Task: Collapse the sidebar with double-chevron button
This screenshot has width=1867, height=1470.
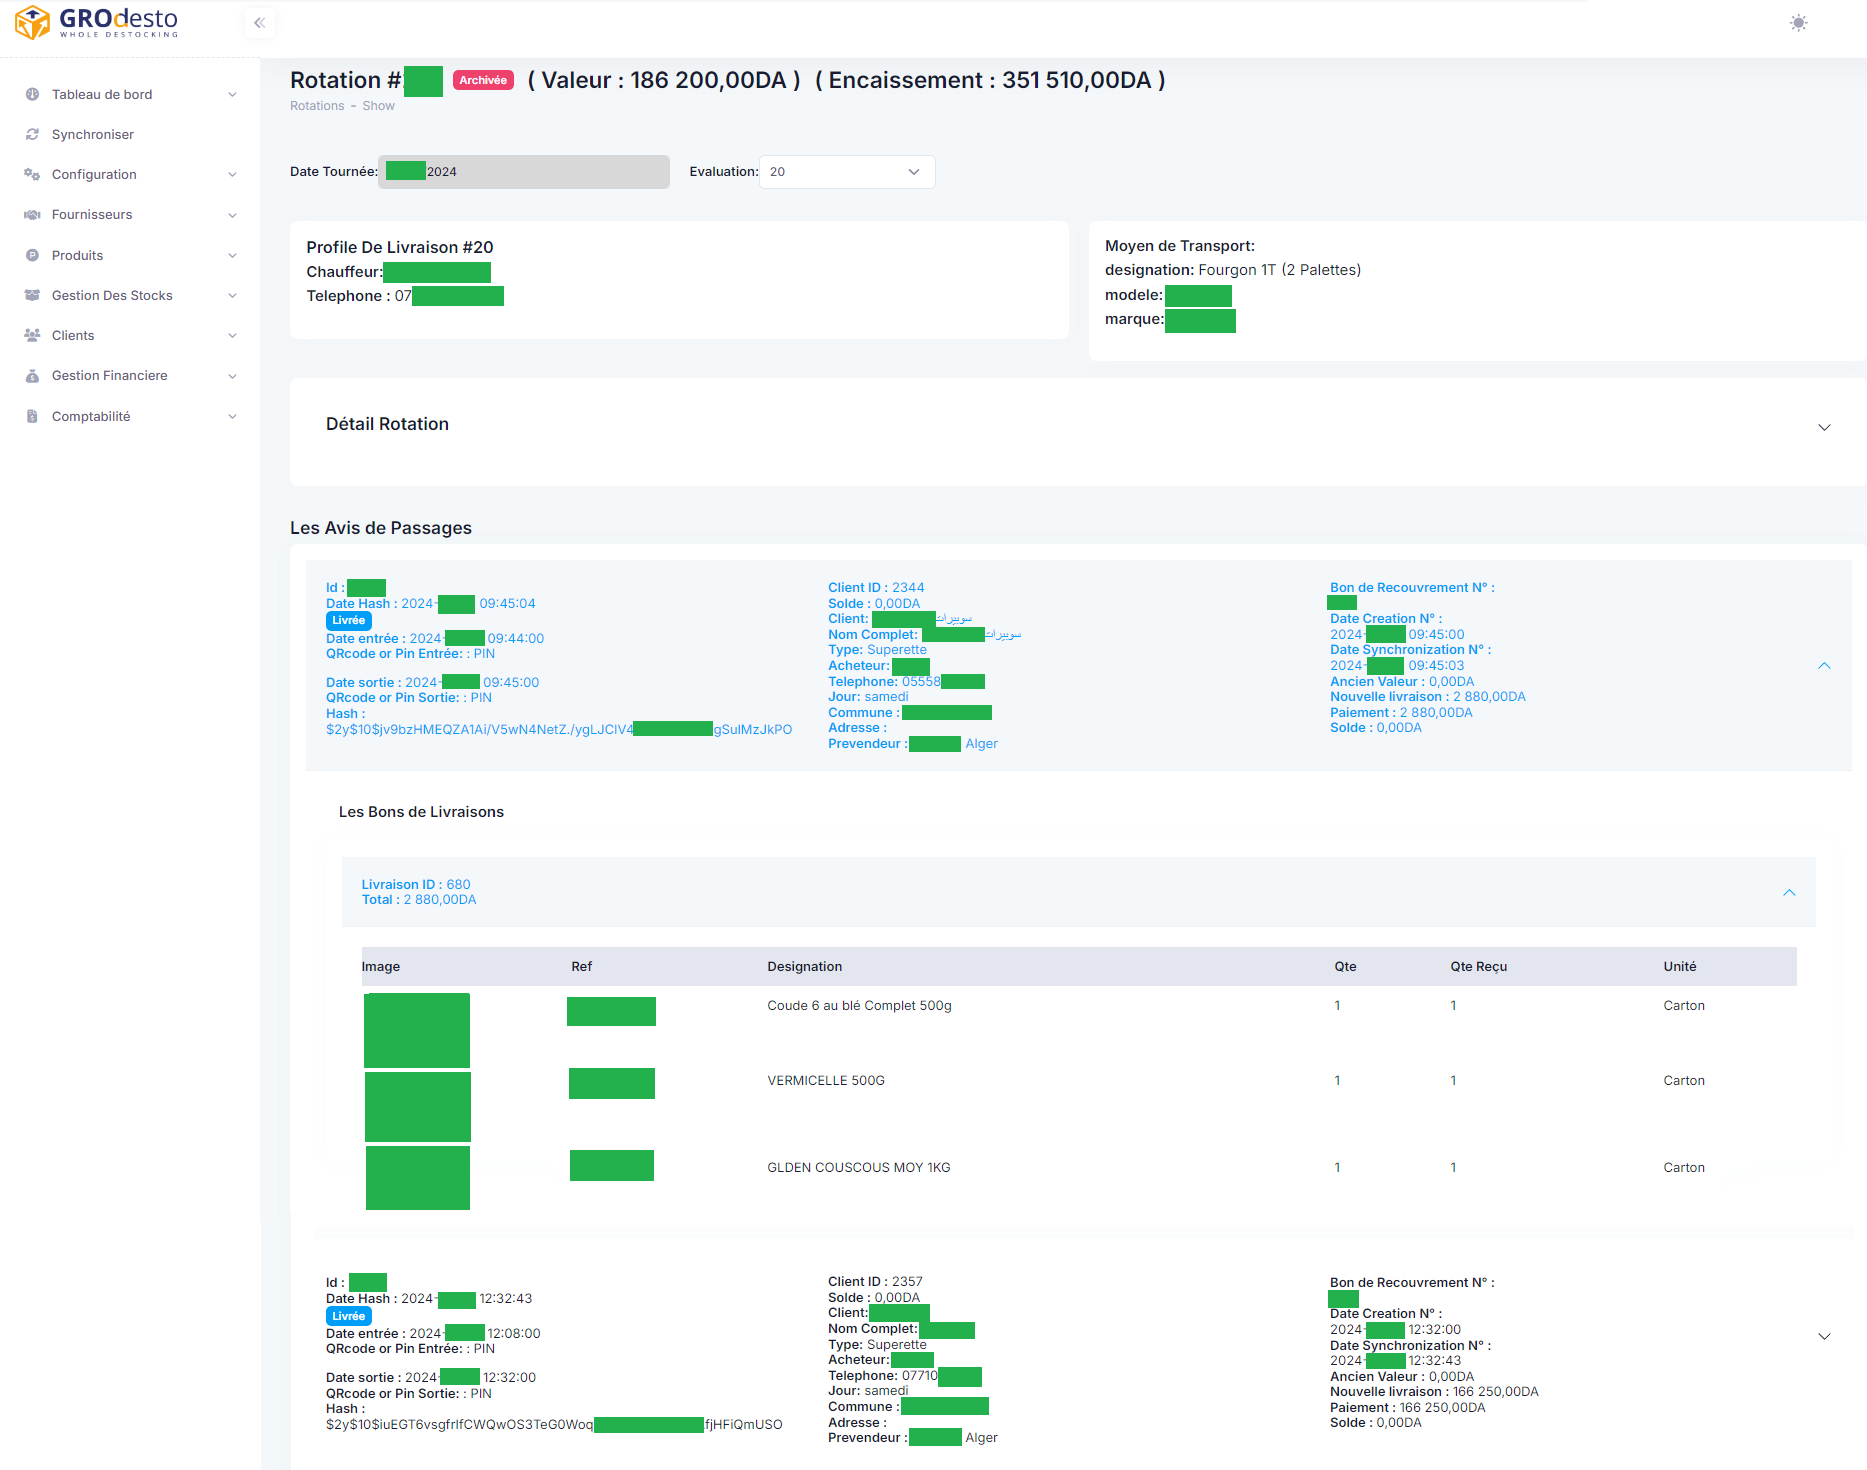Action: [259, 23]
